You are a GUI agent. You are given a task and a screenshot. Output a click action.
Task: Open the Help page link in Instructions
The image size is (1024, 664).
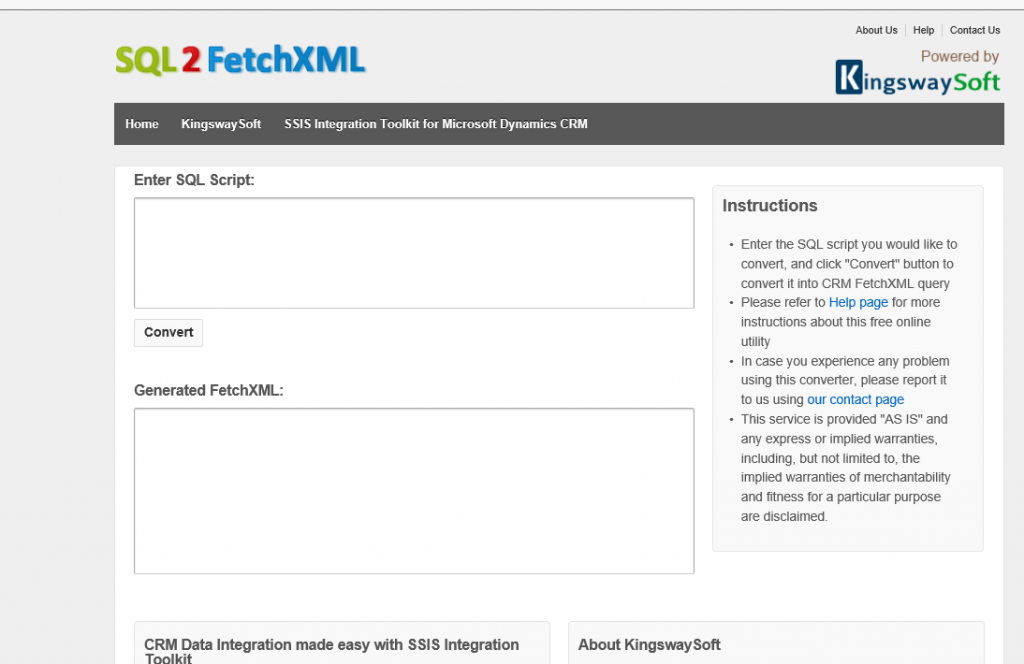(x=858, y=302)
